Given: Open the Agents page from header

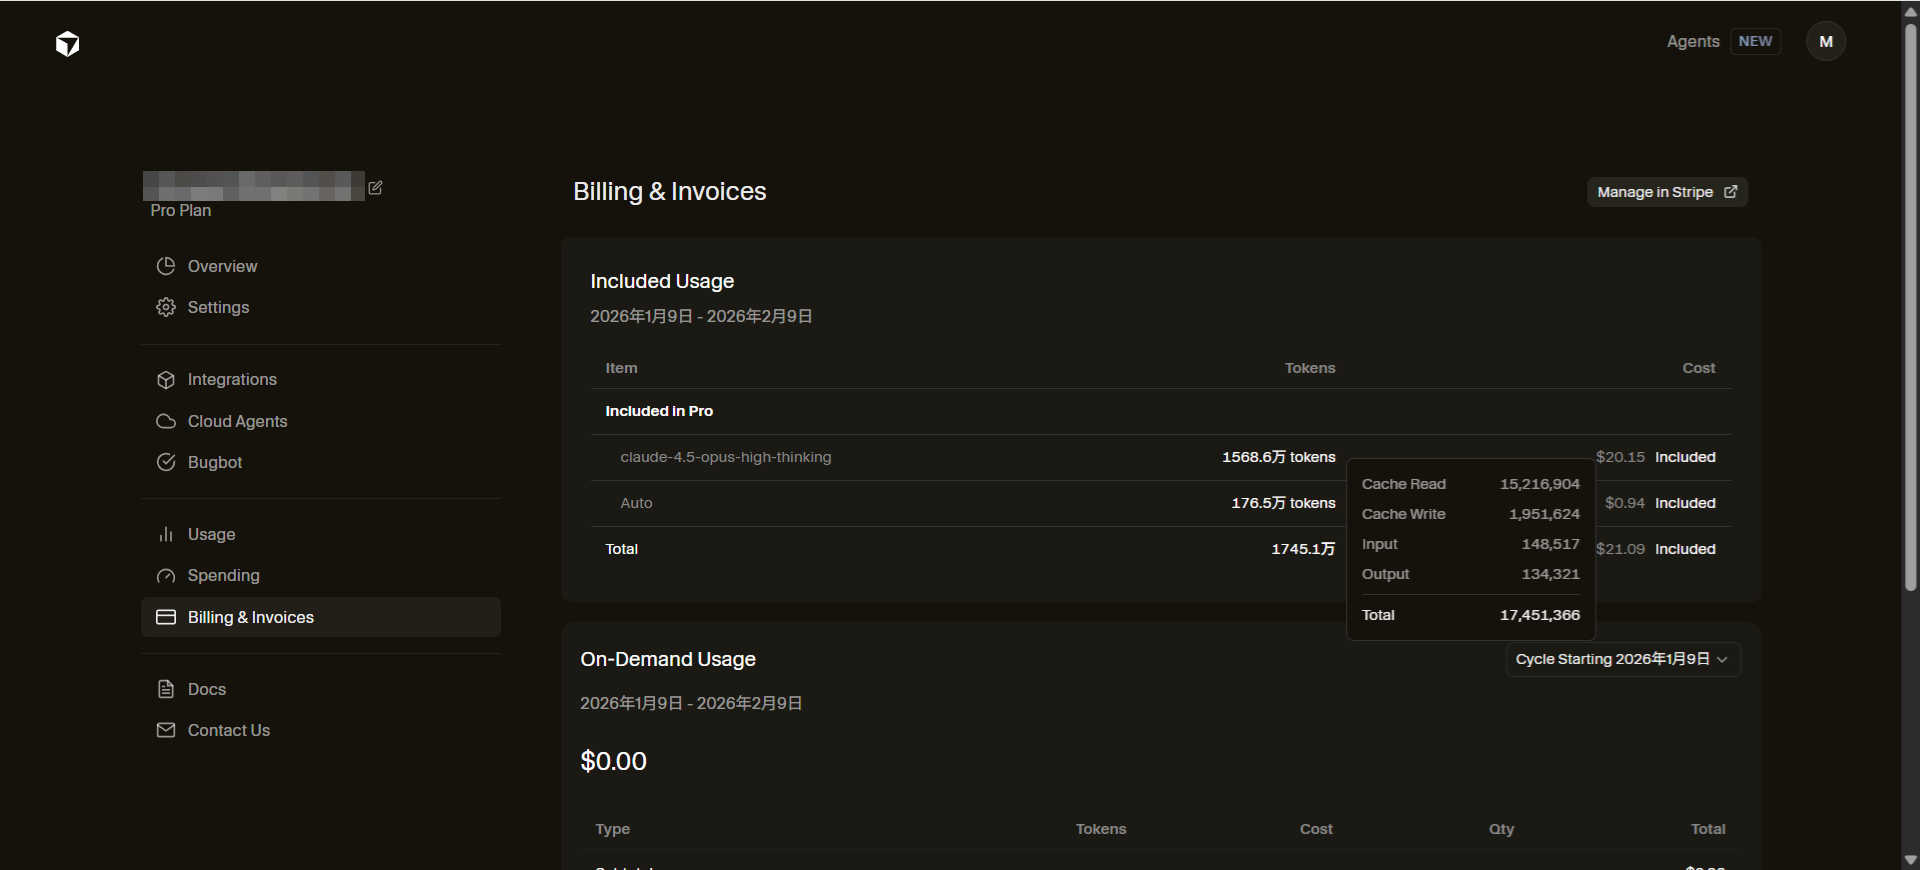Looking at the screenshot, I should (1692, 42).
